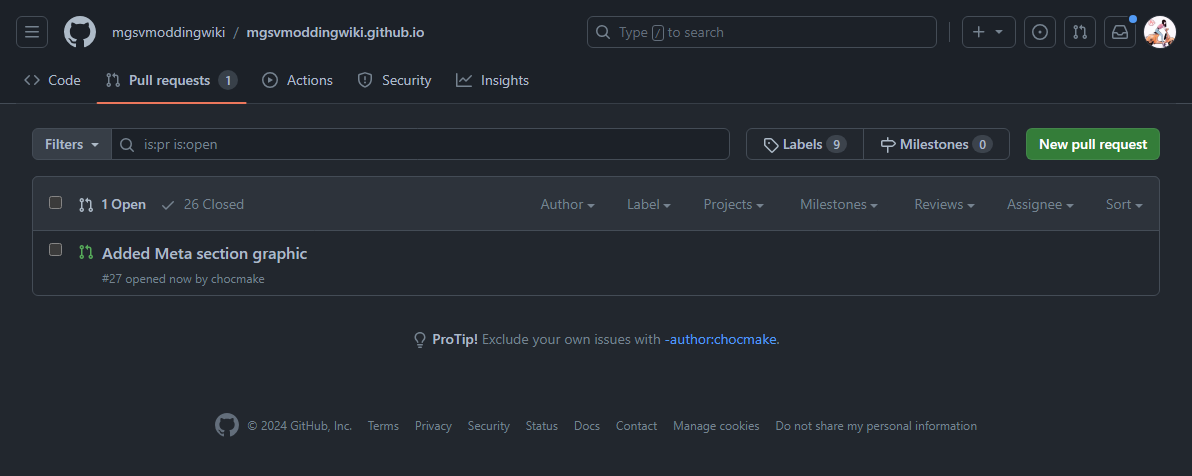This screenshot has width=1192, height=476.
Task: Click the footer GitHub logo
Action: [227, 426]
